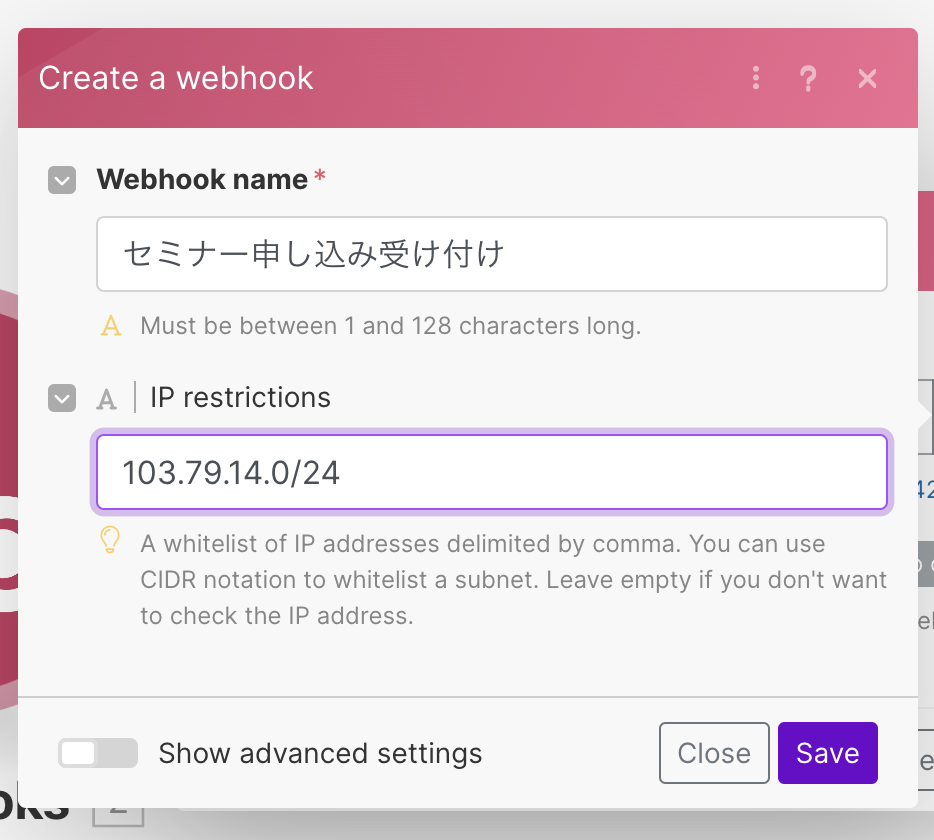Click the Close button in dialog footer
This screenshot has height=840, width=934.
[x=714, y=753]
